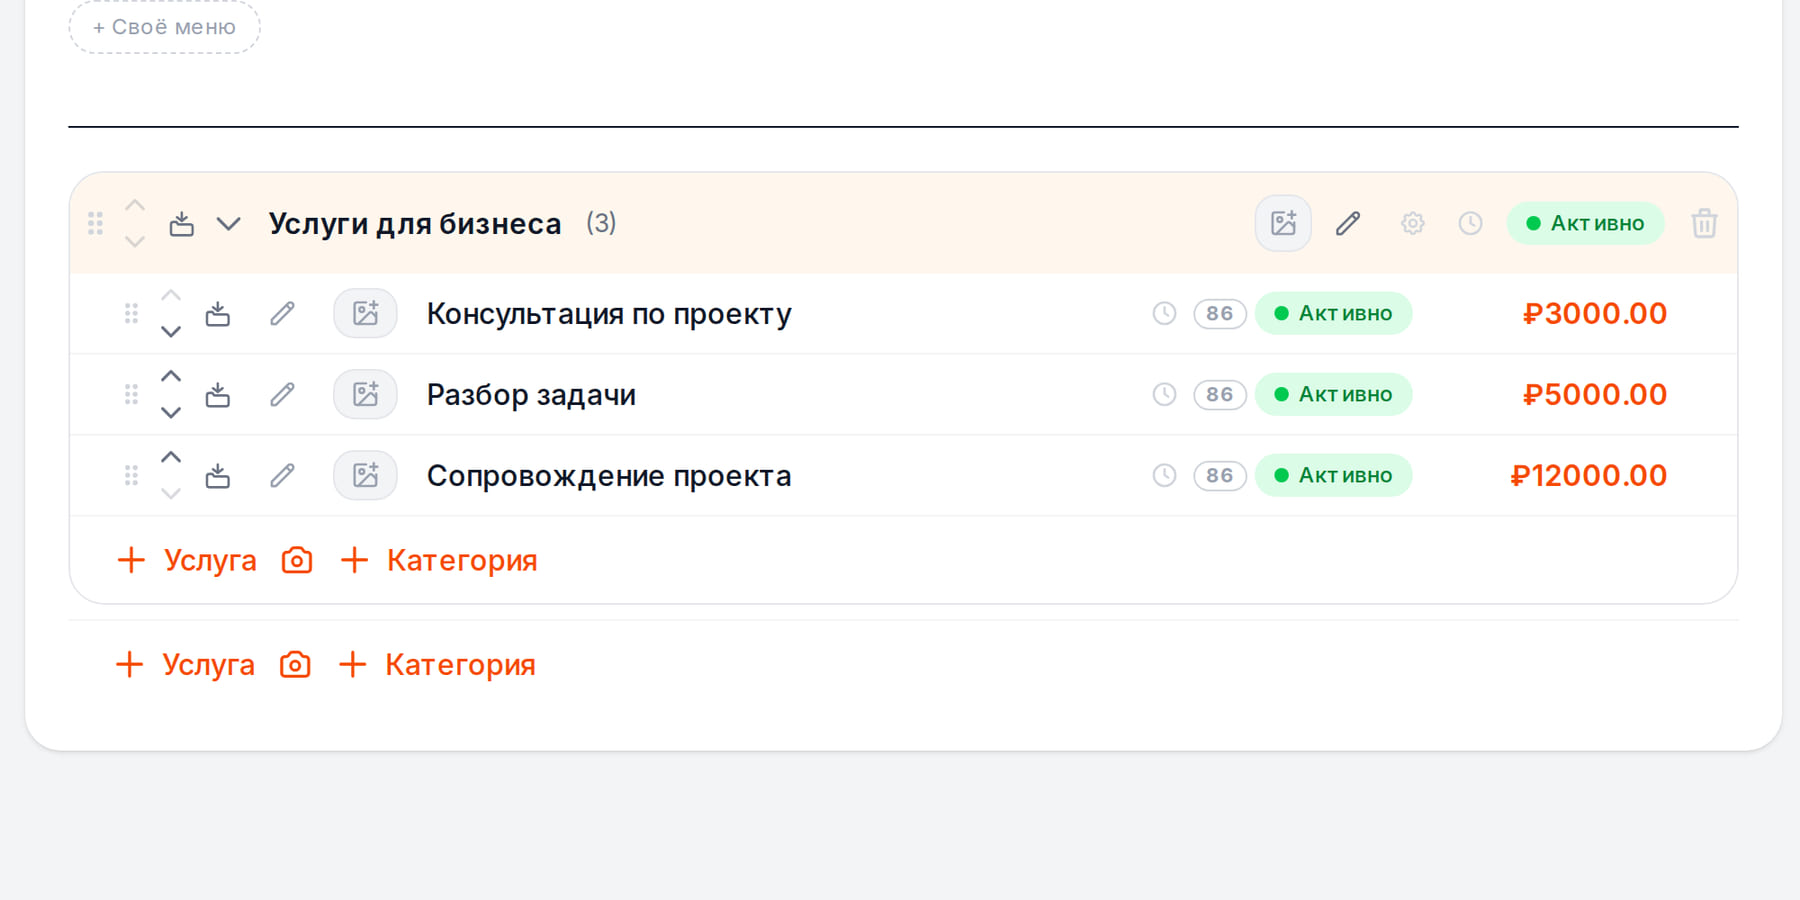Click the price ₽5000.00
Screen dimensions: 1800x900
[x=1594, y=395]
